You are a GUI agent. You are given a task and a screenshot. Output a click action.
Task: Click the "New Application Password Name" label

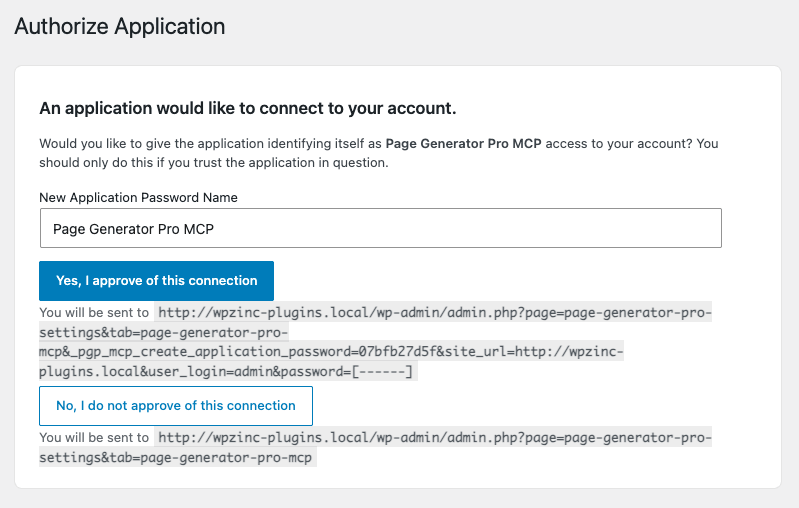click(139, 197)
